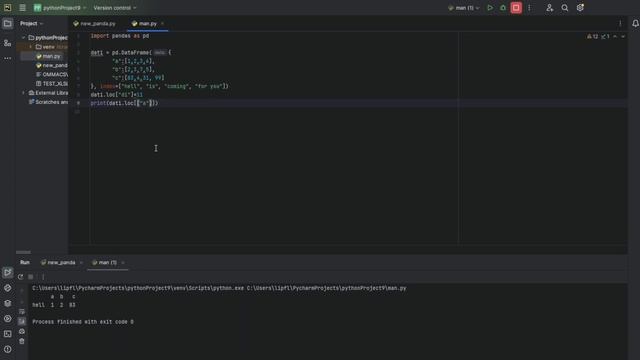640x360 pixels.
Task: Open More tool windows ellipsis in left bar
Action: [x=7, y=58]
